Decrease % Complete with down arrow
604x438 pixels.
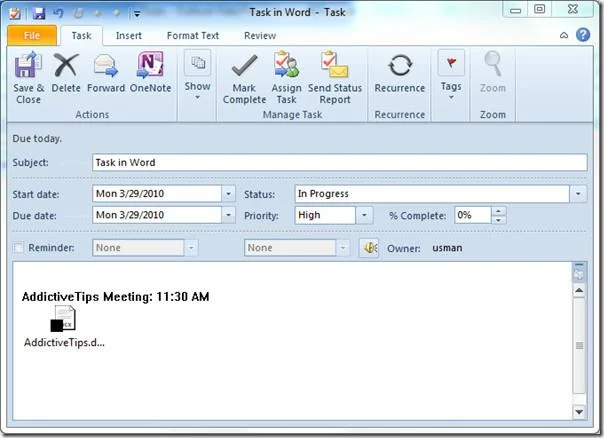coord(498,220)
